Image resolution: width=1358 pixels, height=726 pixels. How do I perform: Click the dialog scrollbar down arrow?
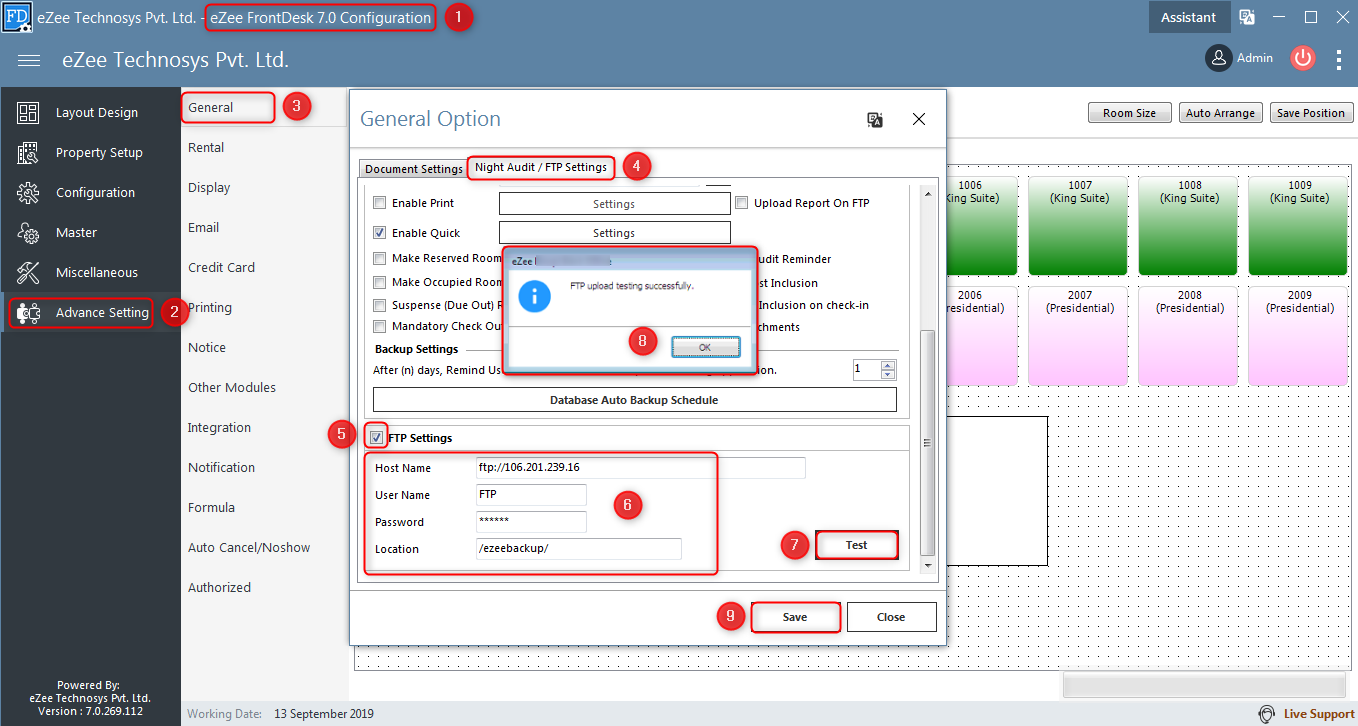click(x=927, y=565)
